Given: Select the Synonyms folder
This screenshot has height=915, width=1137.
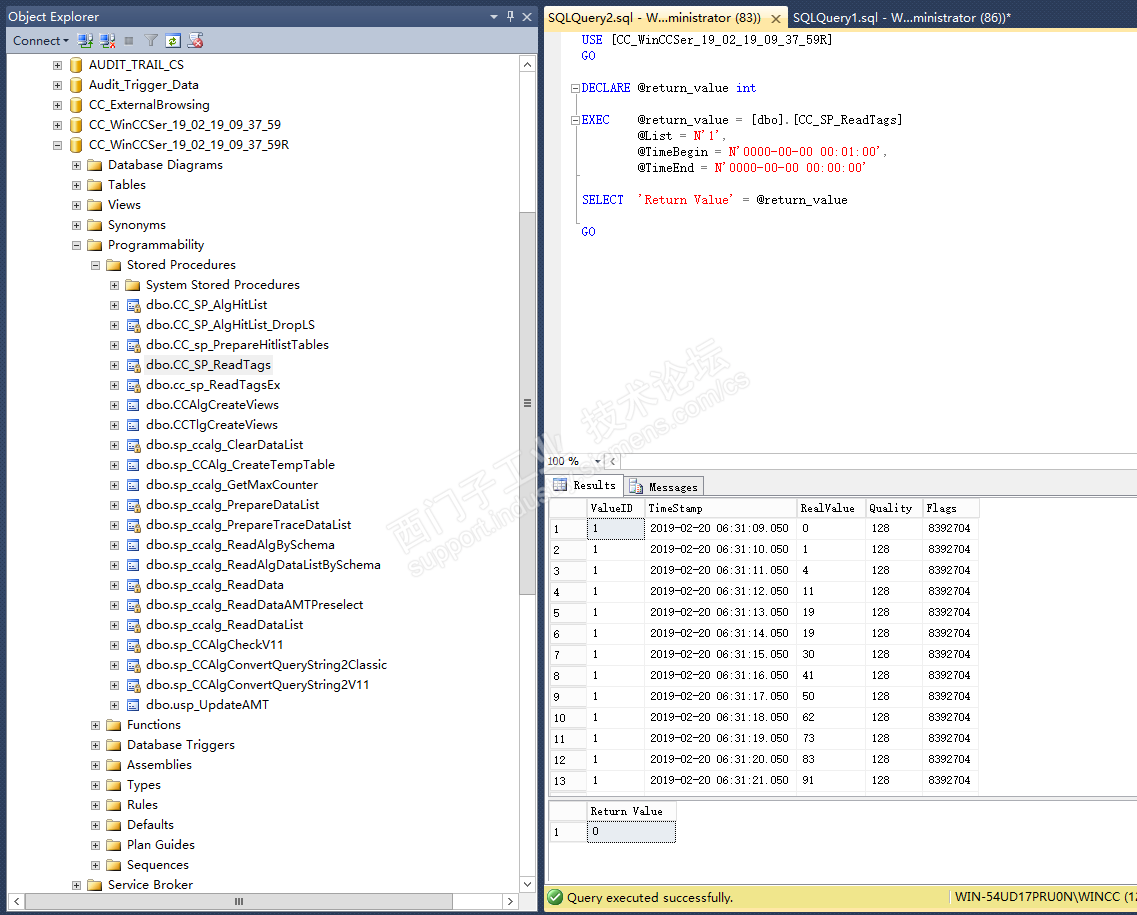Looking at the screenshot, I should tap(136, 225).
